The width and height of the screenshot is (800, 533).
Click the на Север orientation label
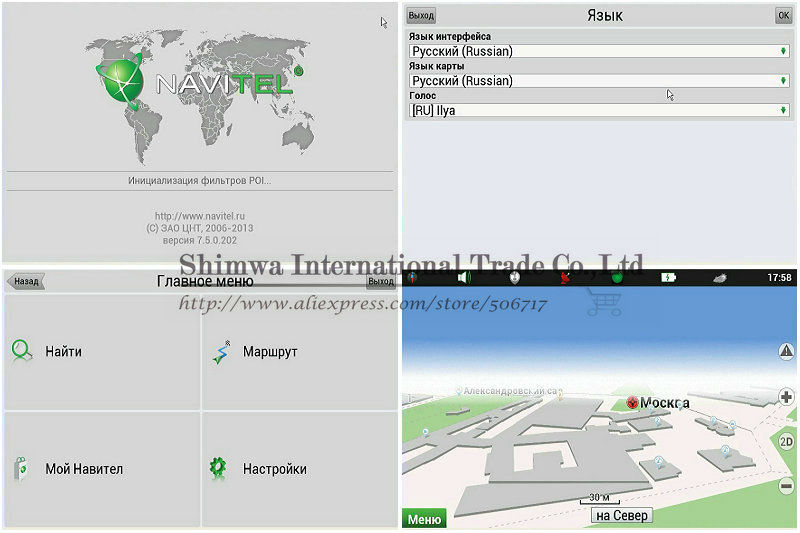(x=621, y=516)
